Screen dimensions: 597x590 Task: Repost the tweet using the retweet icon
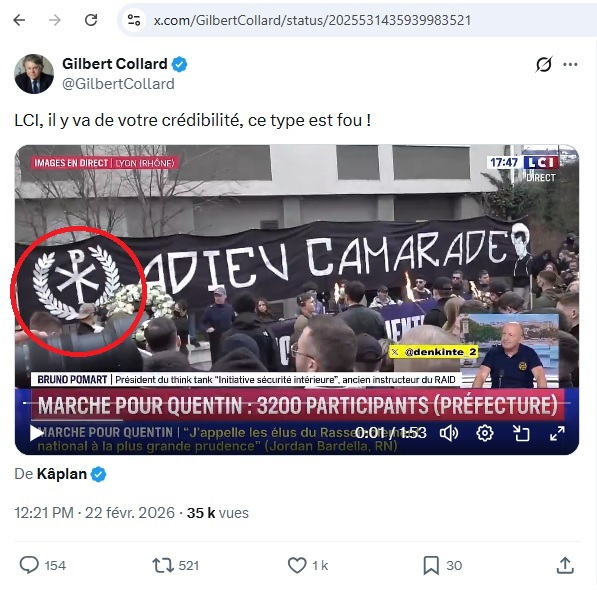coord(162,565)
